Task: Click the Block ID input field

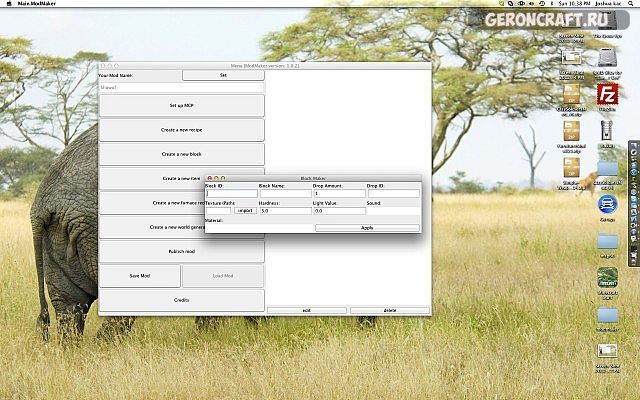Action: [231, 193]
